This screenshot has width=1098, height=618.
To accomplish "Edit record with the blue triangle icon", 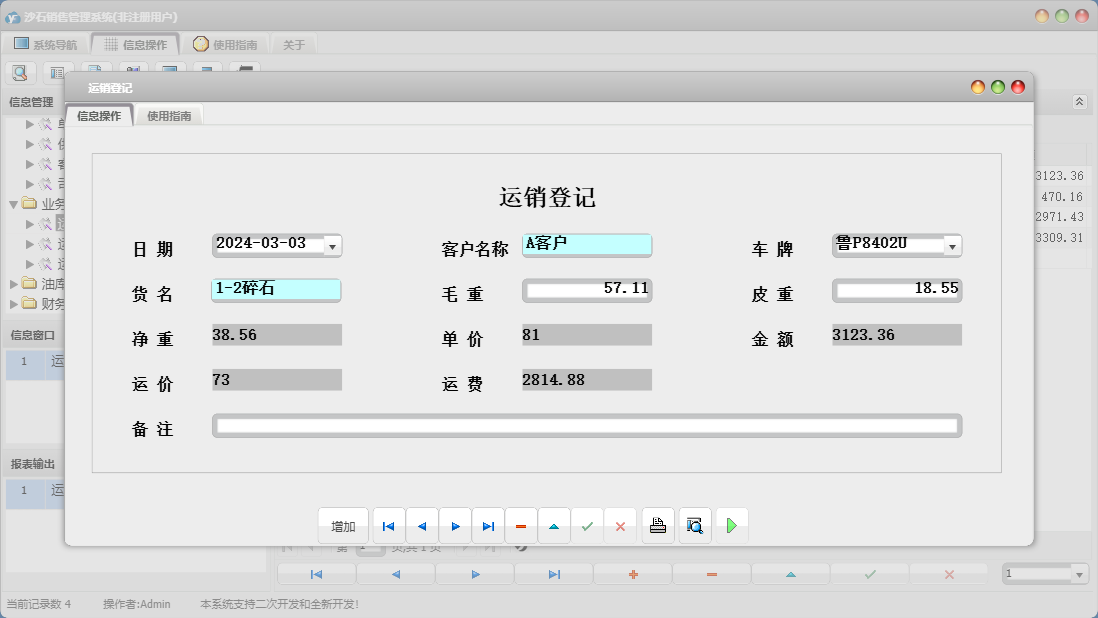I will click(x=554, y=525).
